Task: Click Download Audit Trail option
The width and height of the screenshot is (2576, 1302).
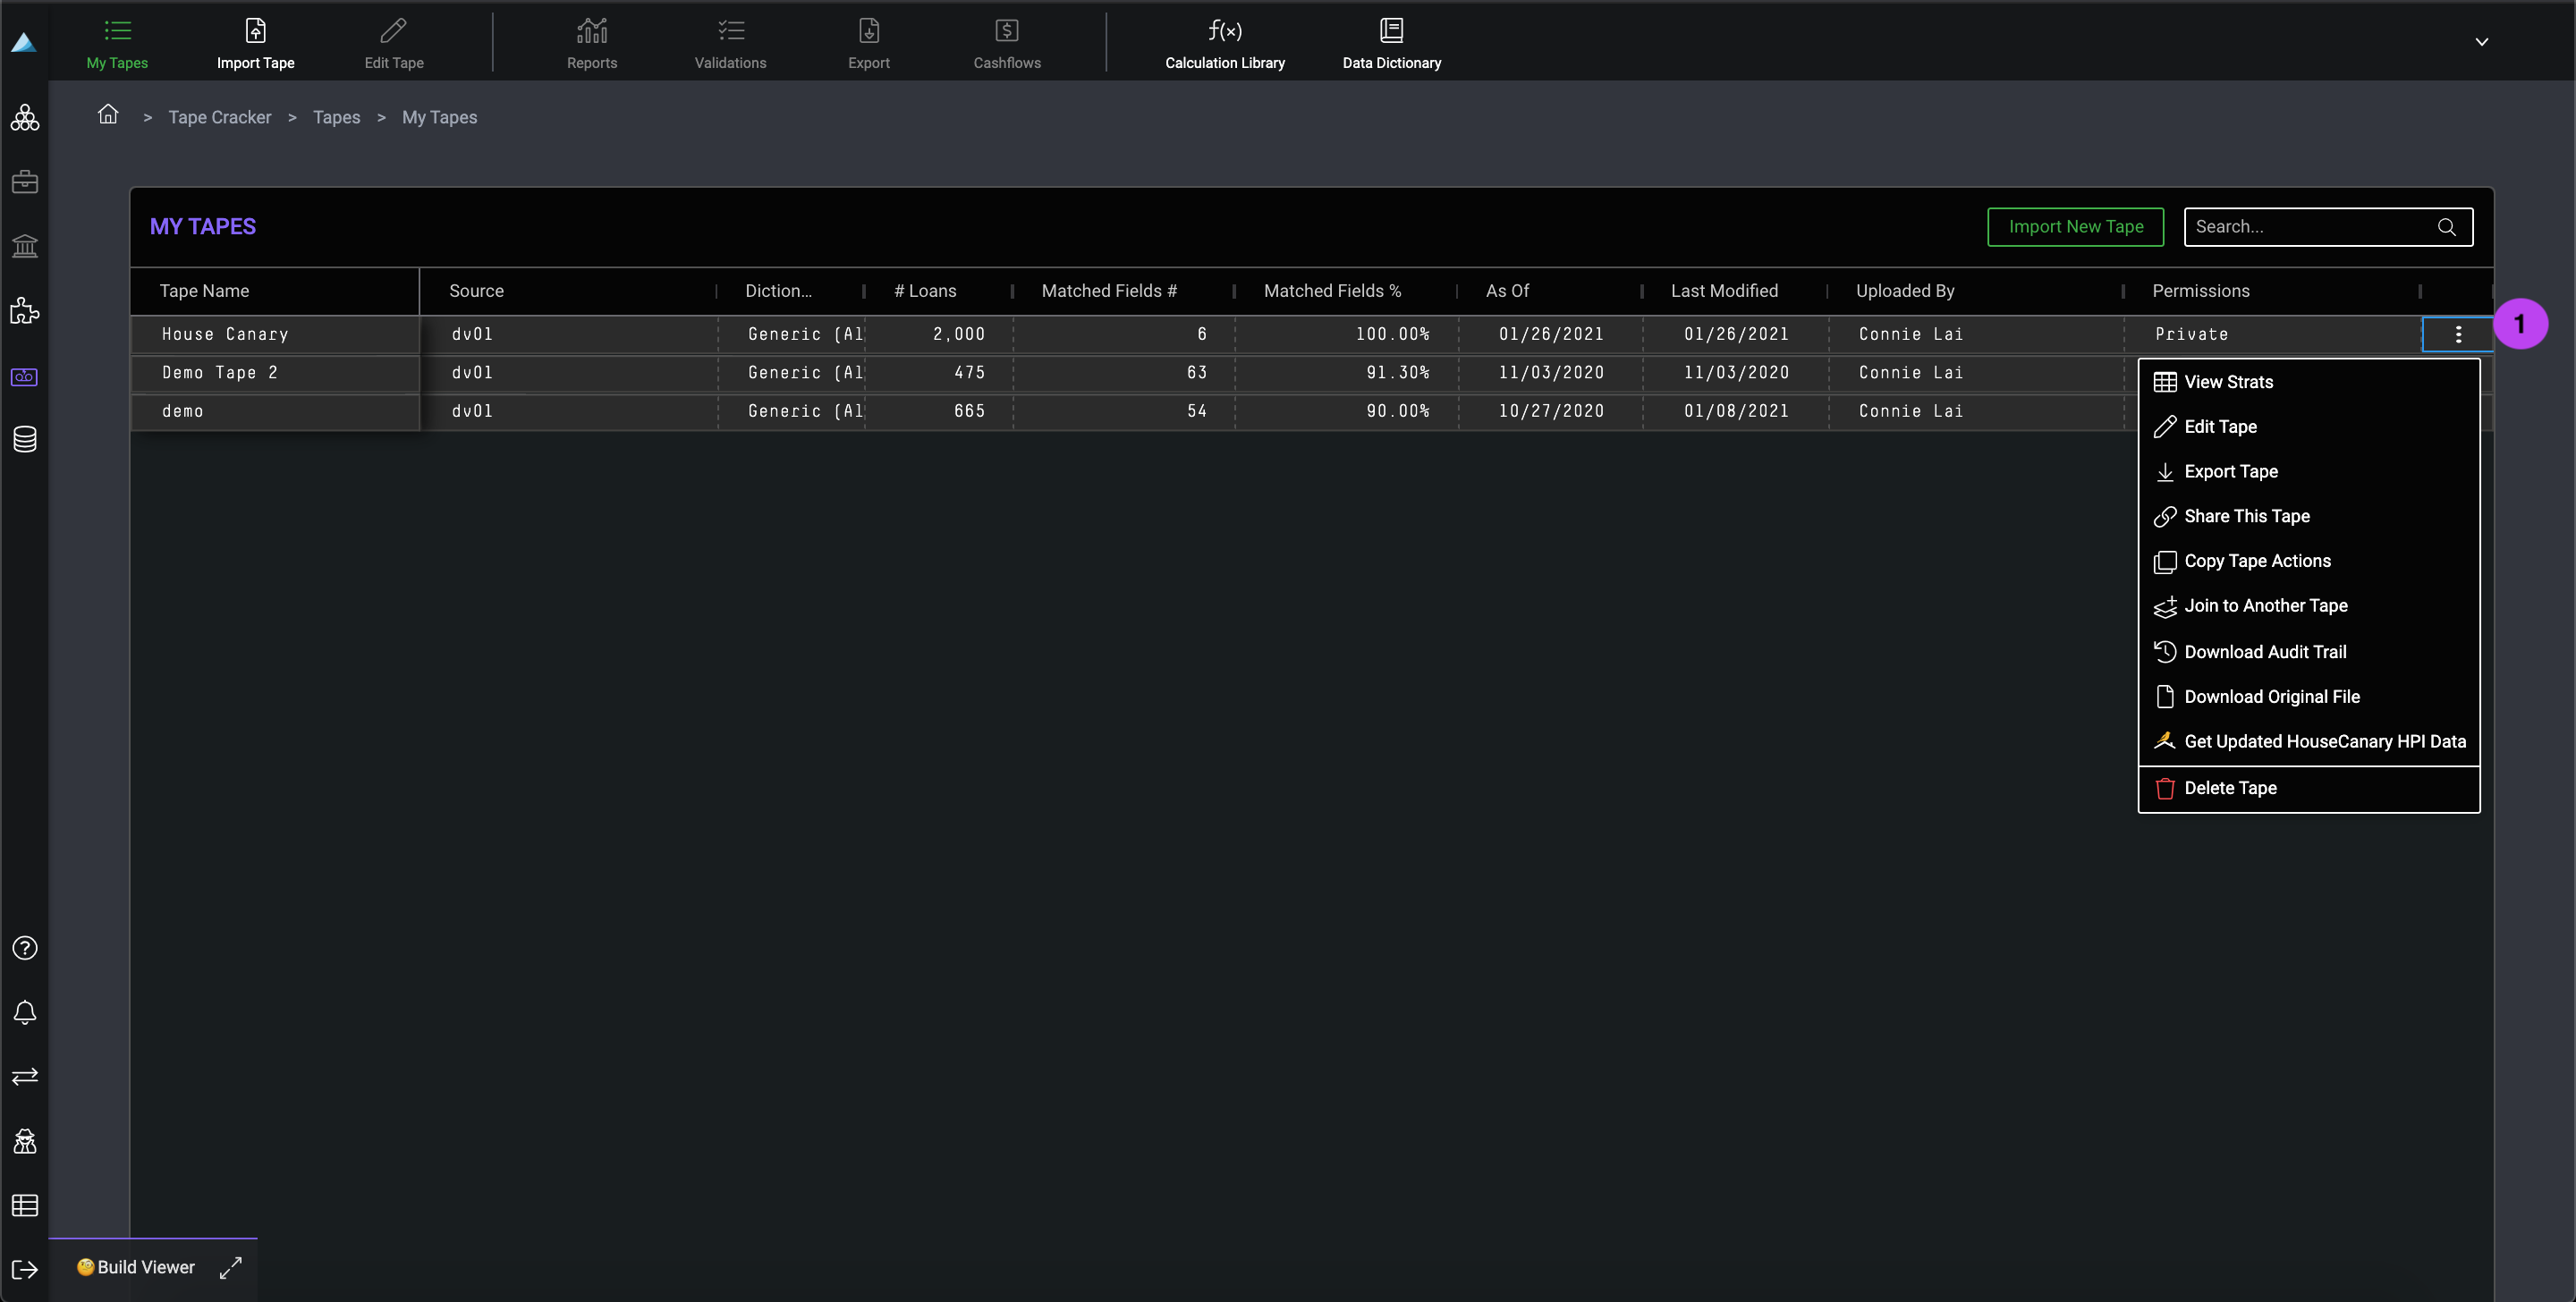Action: [x=2264, y=652]
